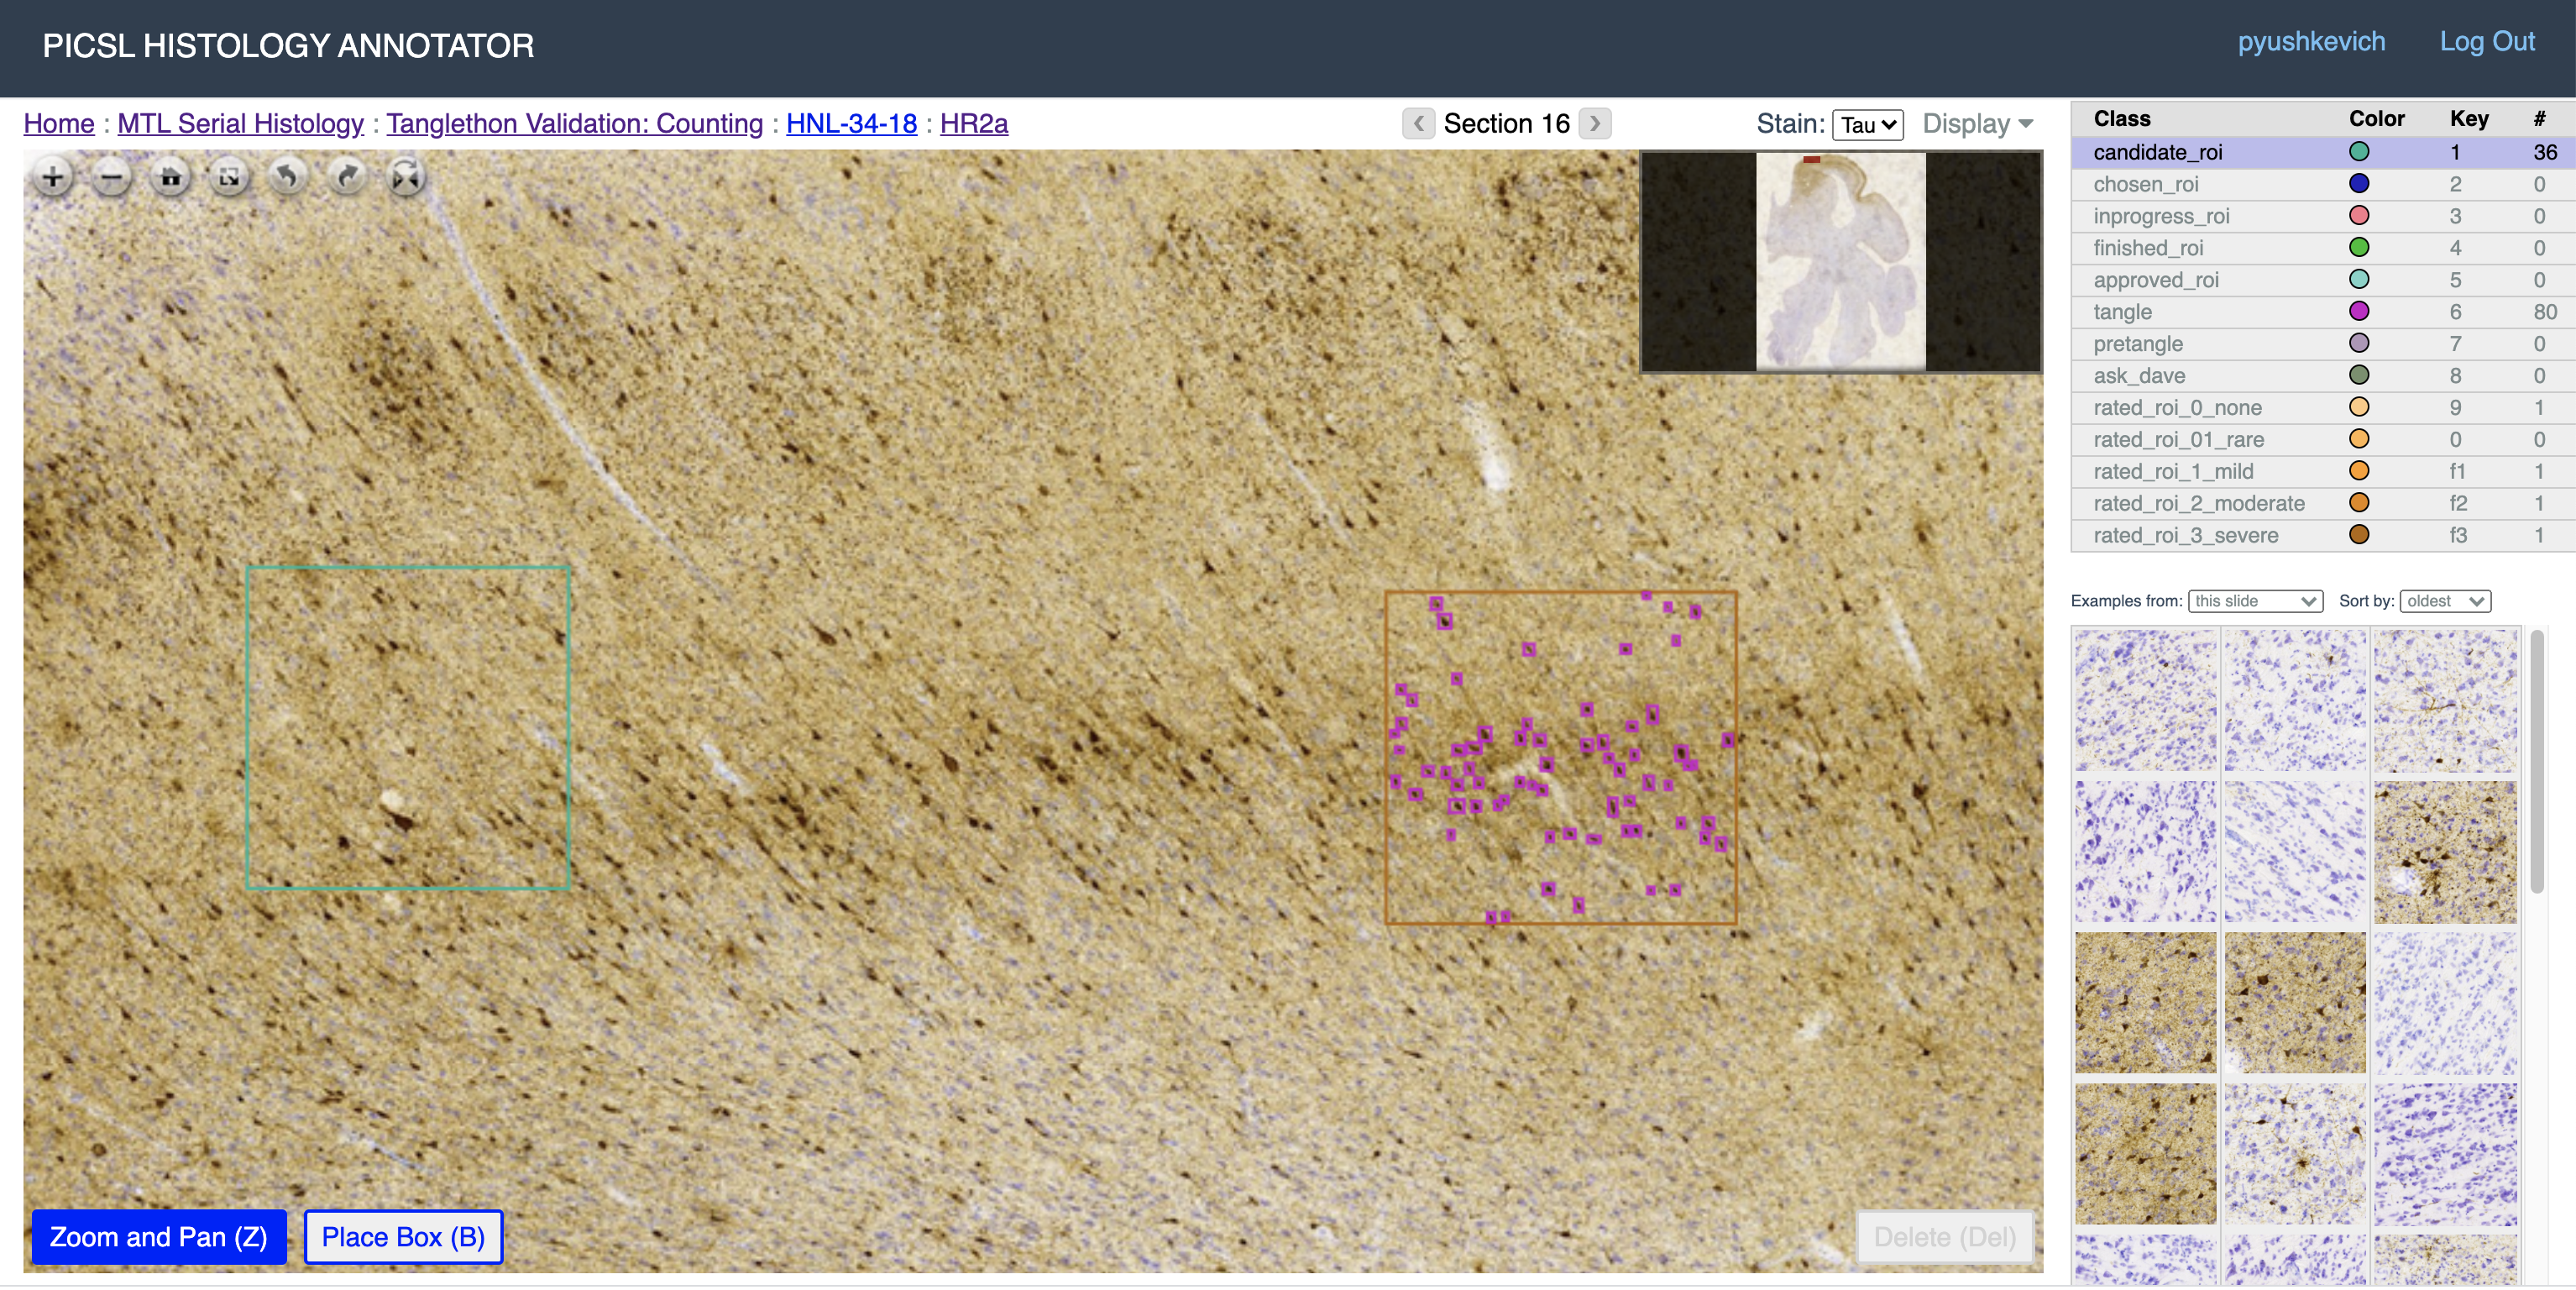
Task: Follow the Home breadcrumb link
Action: (x=59, y=123)
